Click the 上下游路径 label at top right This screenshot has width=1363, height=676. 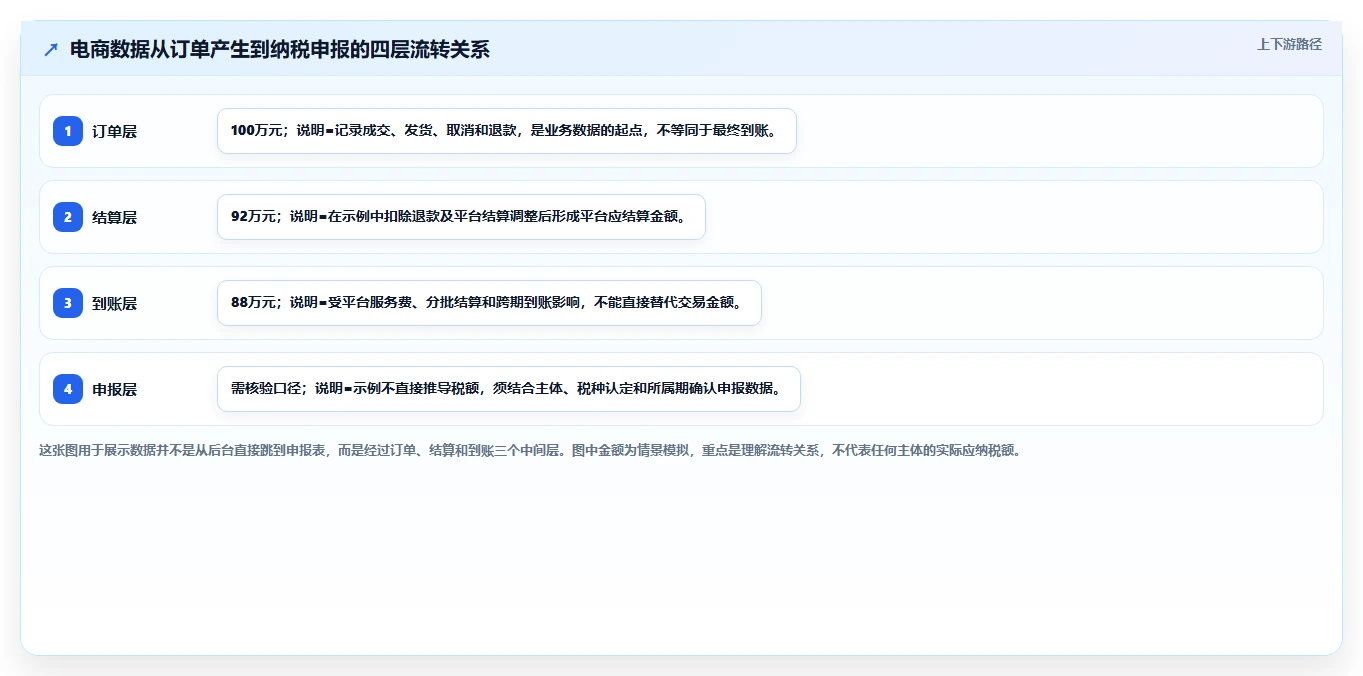pyautogui.click(x=1289, y=44)
